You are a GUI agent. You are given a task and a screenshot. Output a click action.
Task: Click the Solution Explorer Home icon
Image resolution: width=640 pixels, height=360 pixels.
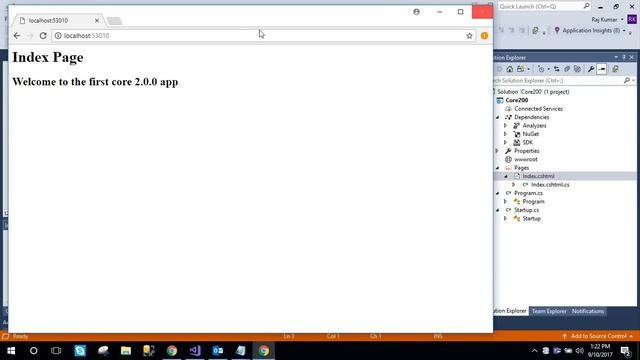click(x=509, y=69)
